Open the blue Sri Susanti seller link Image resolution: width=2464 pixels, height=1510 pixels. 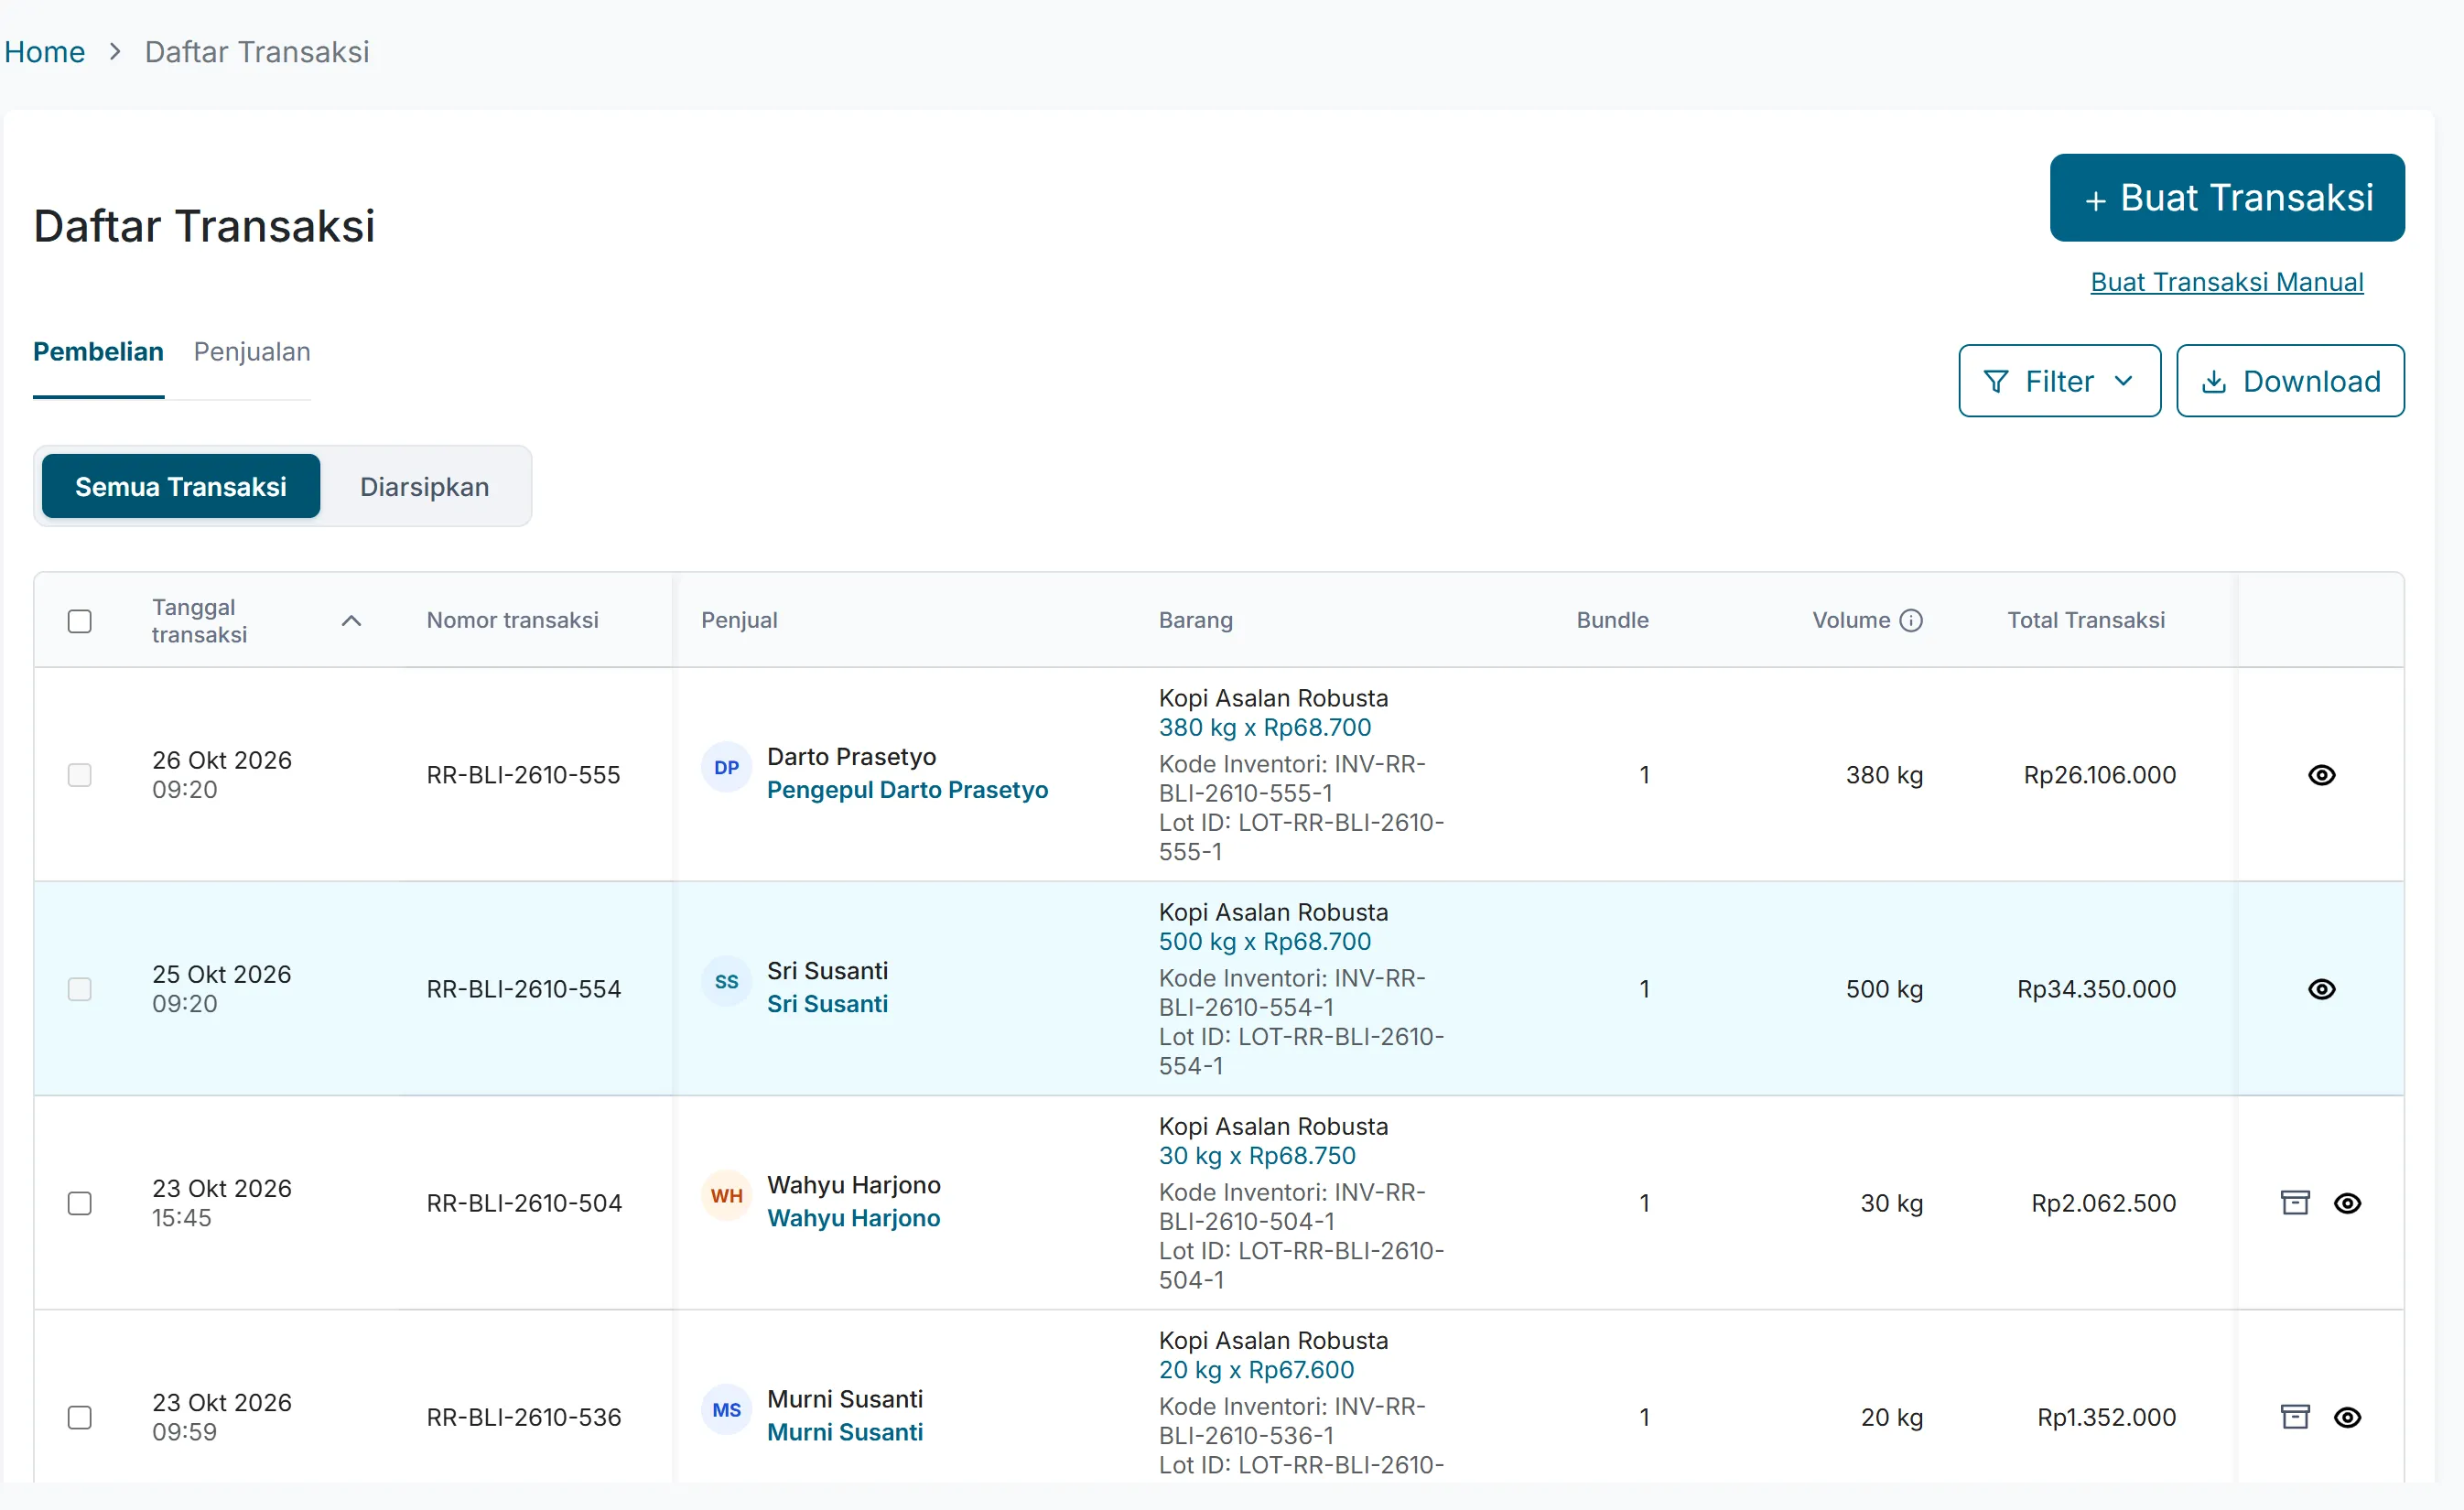(827, 1004)
